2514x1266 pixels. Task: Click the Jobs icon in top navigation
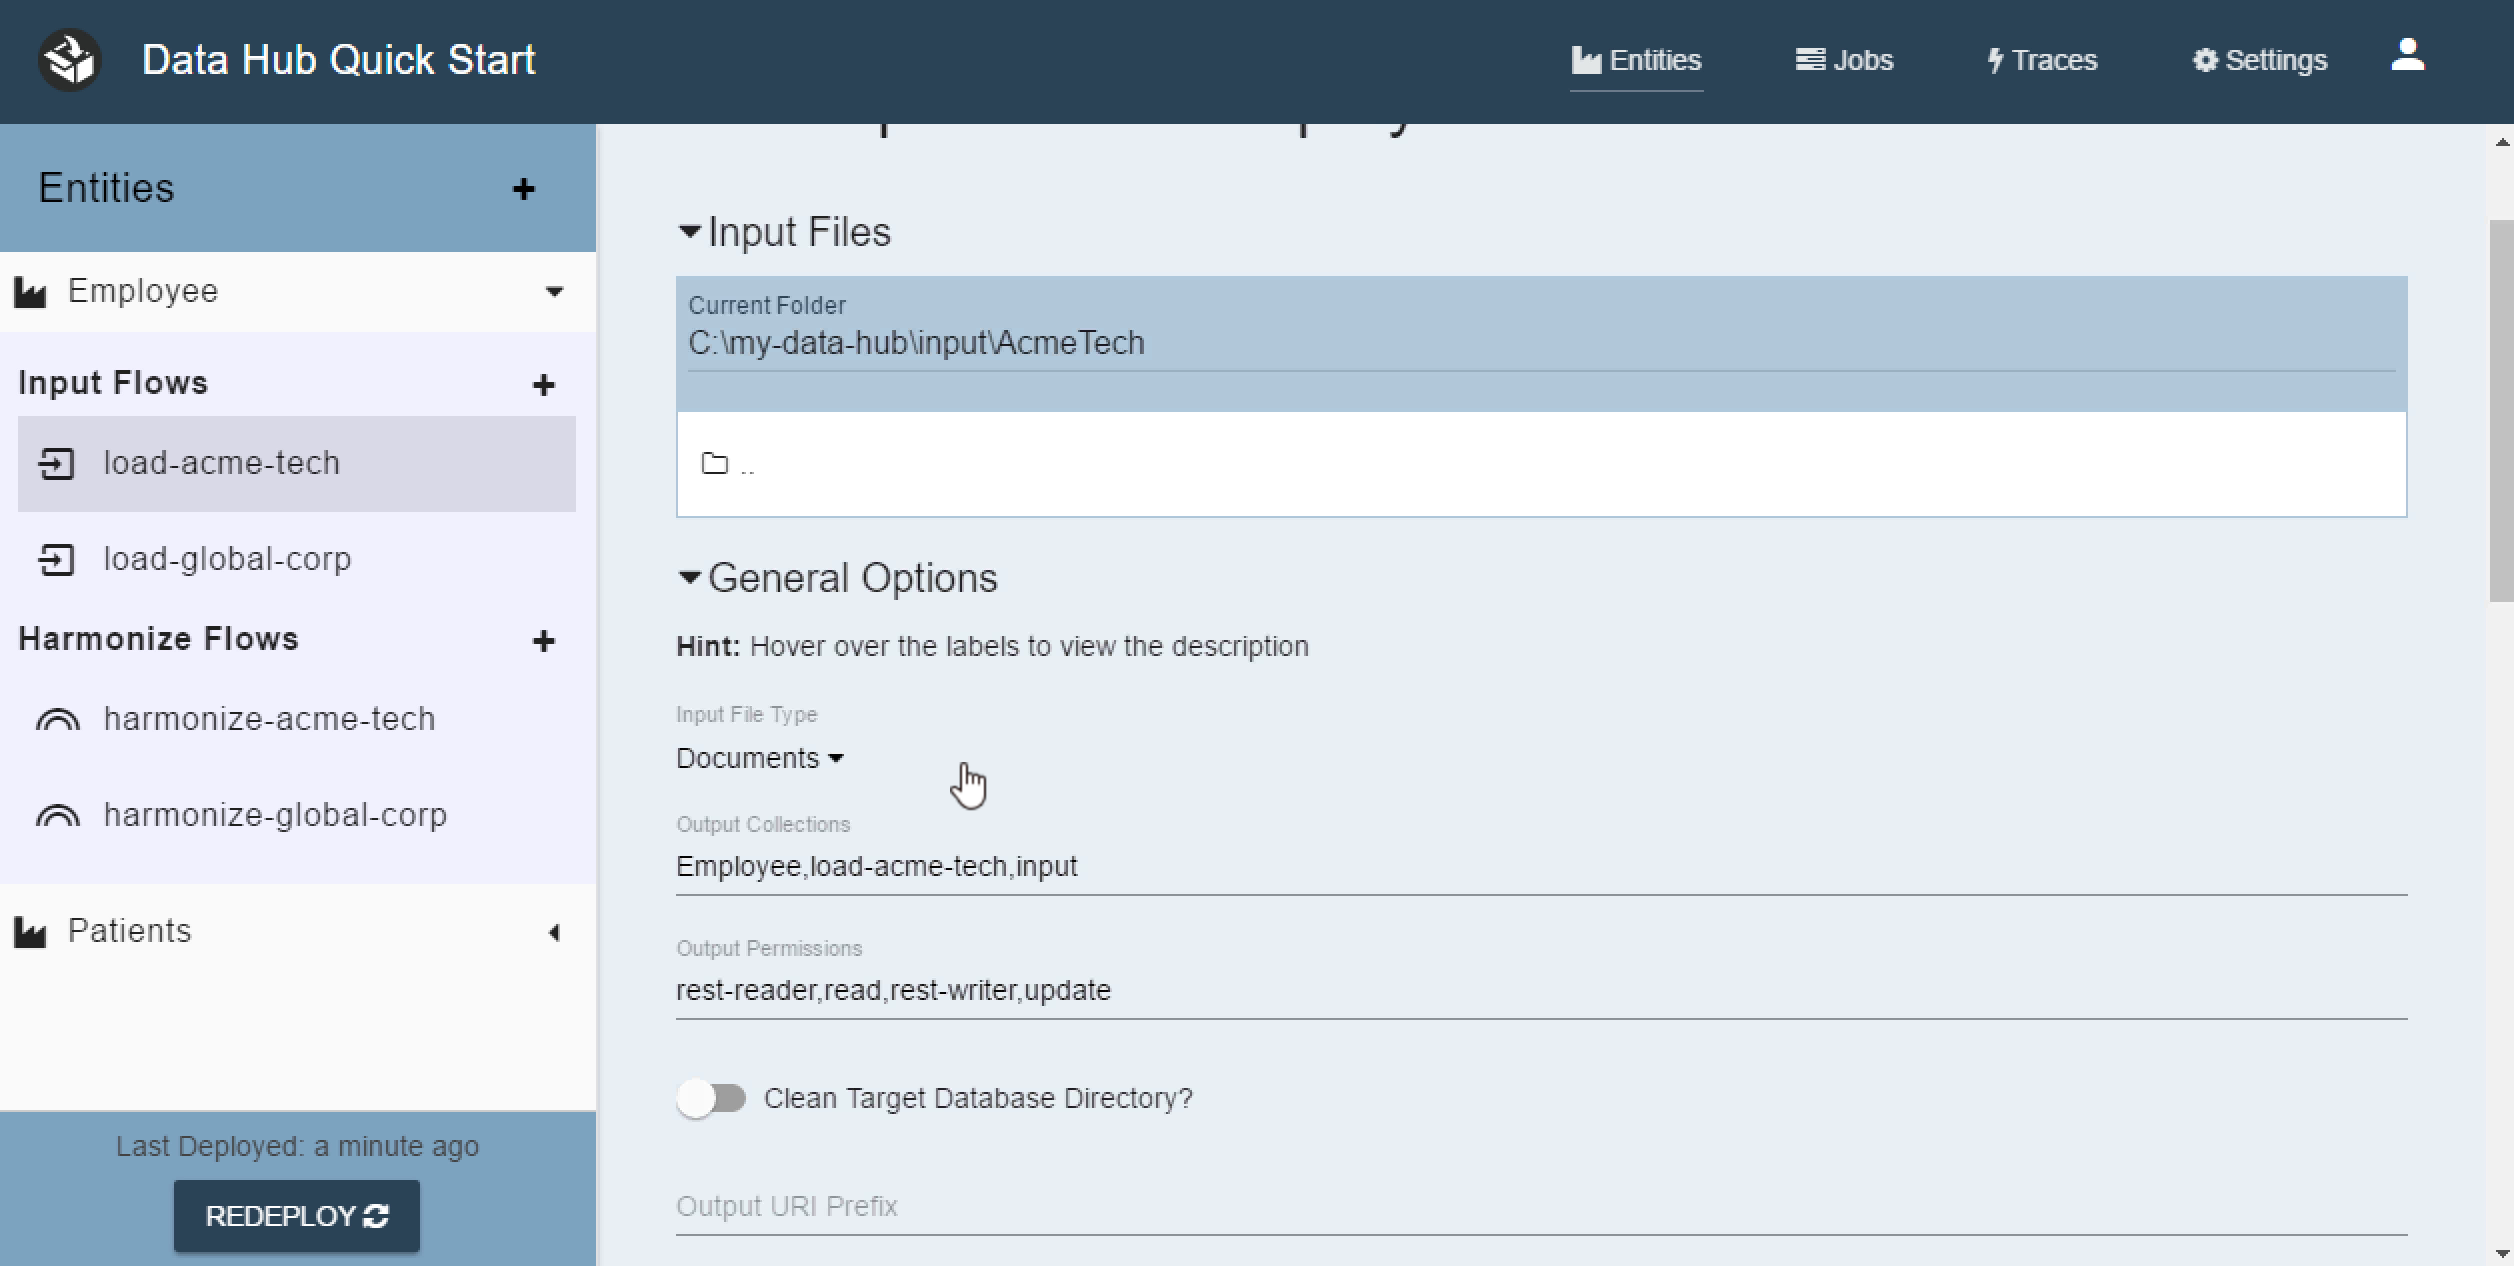tap(1846, 58)
